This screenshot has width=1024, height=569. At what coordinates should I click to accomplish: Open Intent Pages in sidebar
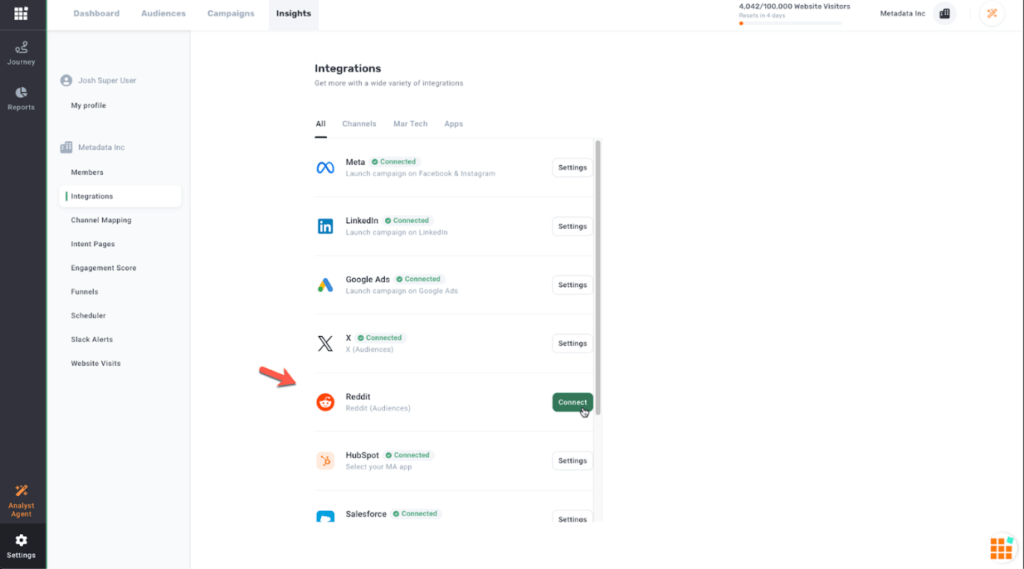coord(93,244)
